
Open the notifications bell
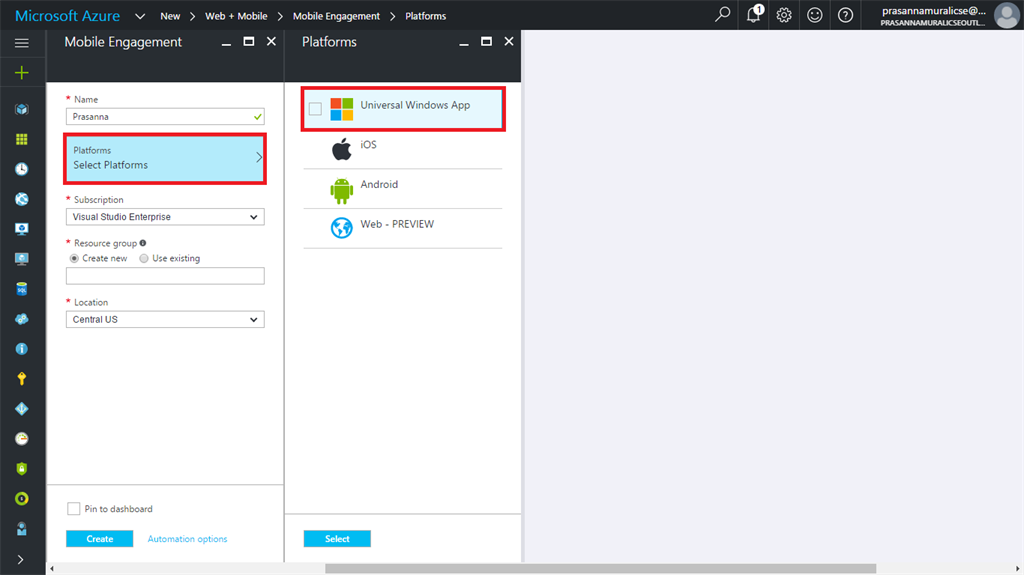click(x=754, y=14)
